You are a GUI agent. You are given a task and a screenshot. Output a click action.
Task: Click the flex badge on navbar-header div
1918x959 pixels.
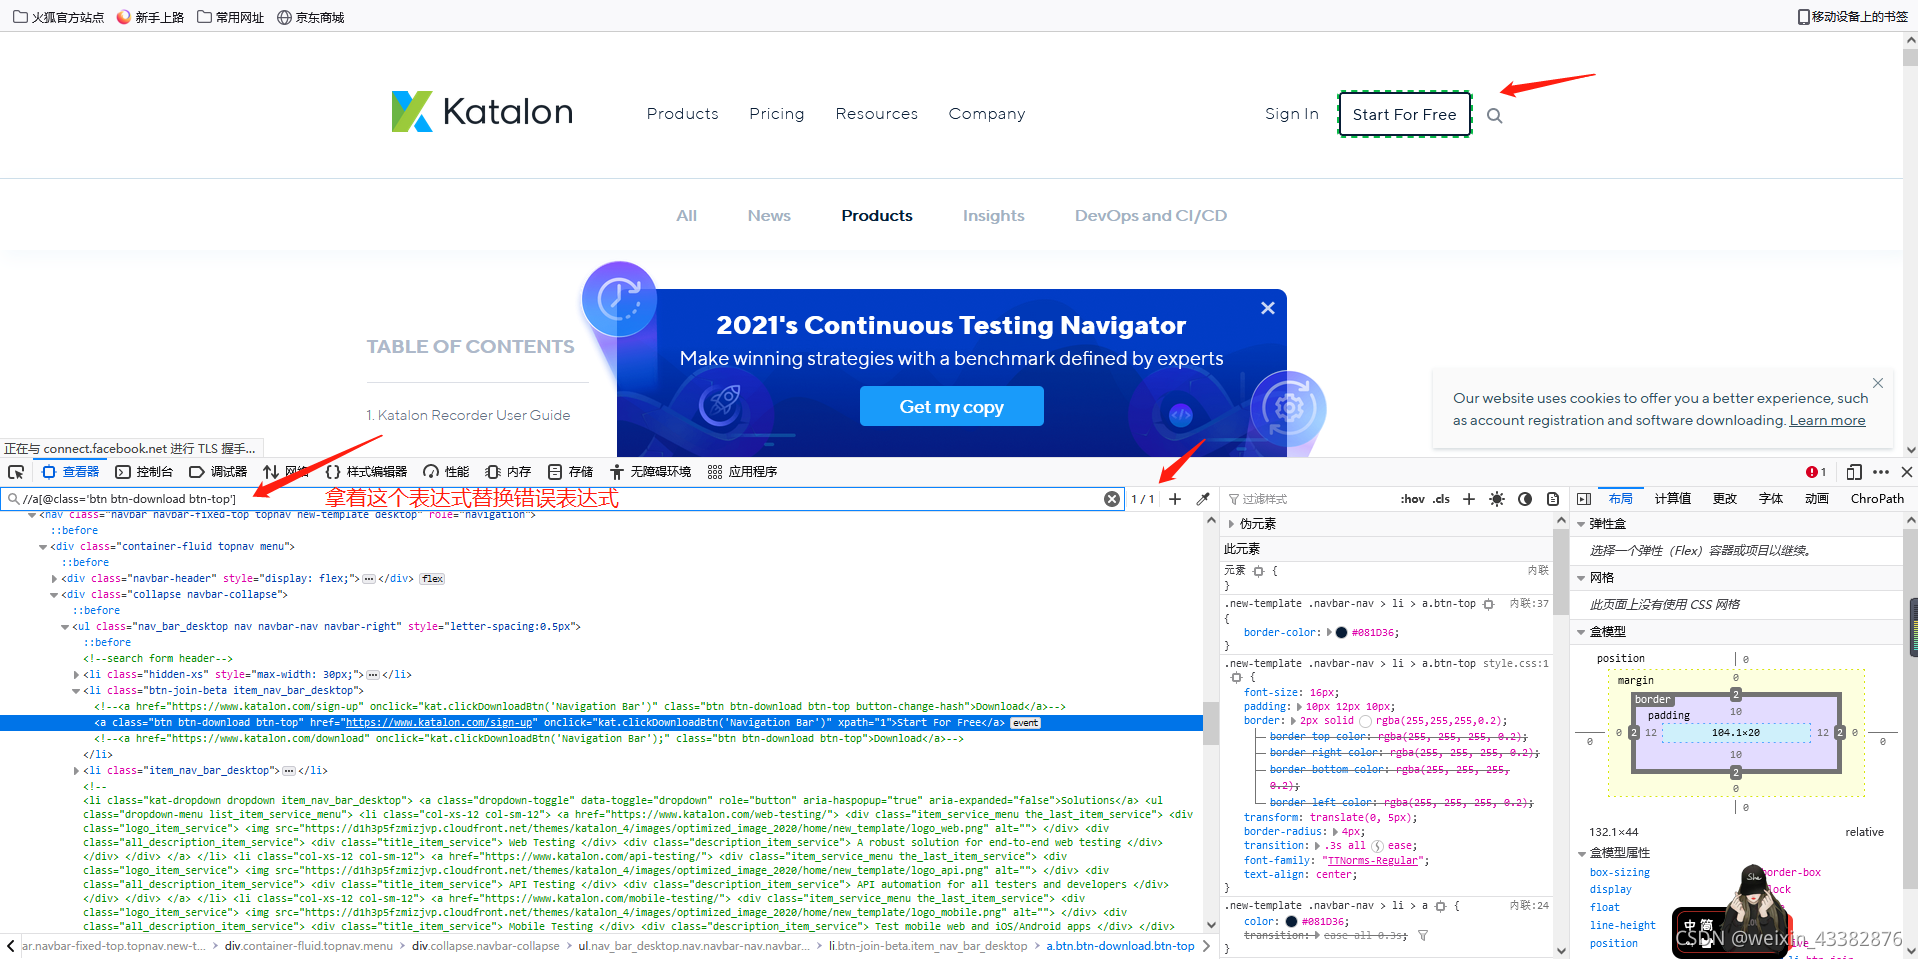click(x=432, y=579)
